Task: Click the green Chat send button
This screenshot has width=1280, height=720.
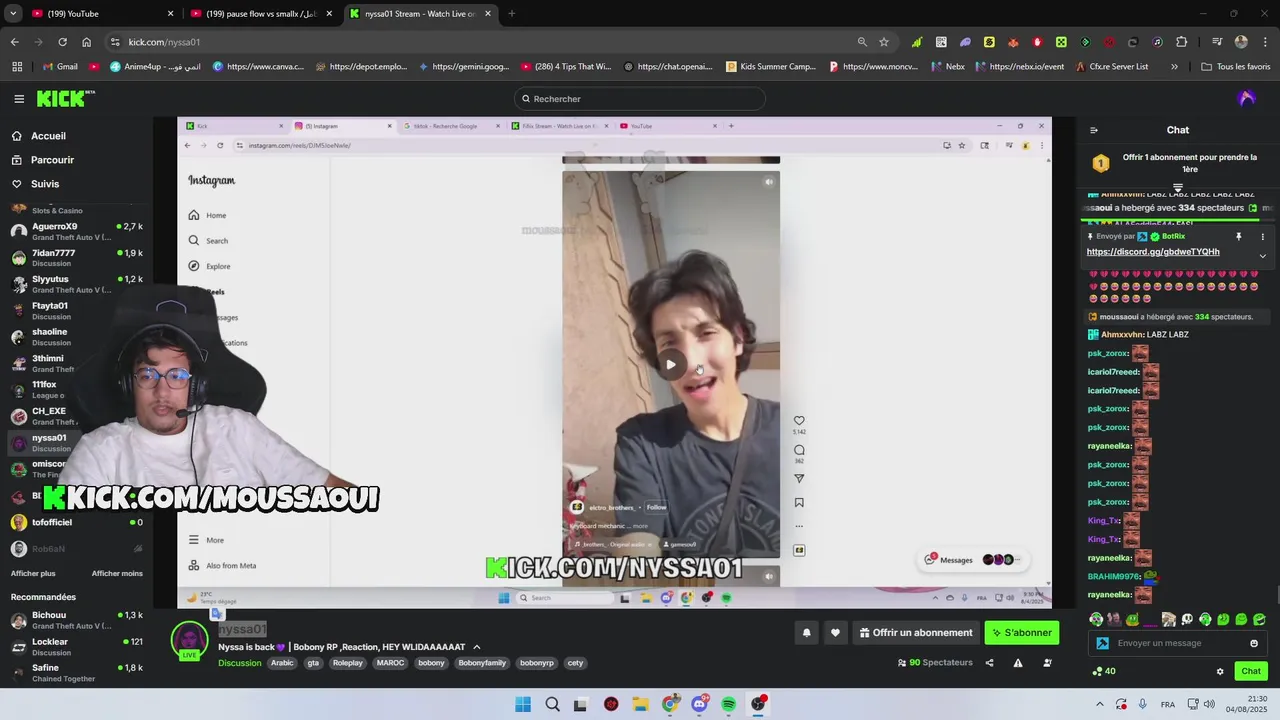Action: click(1250, 671)
